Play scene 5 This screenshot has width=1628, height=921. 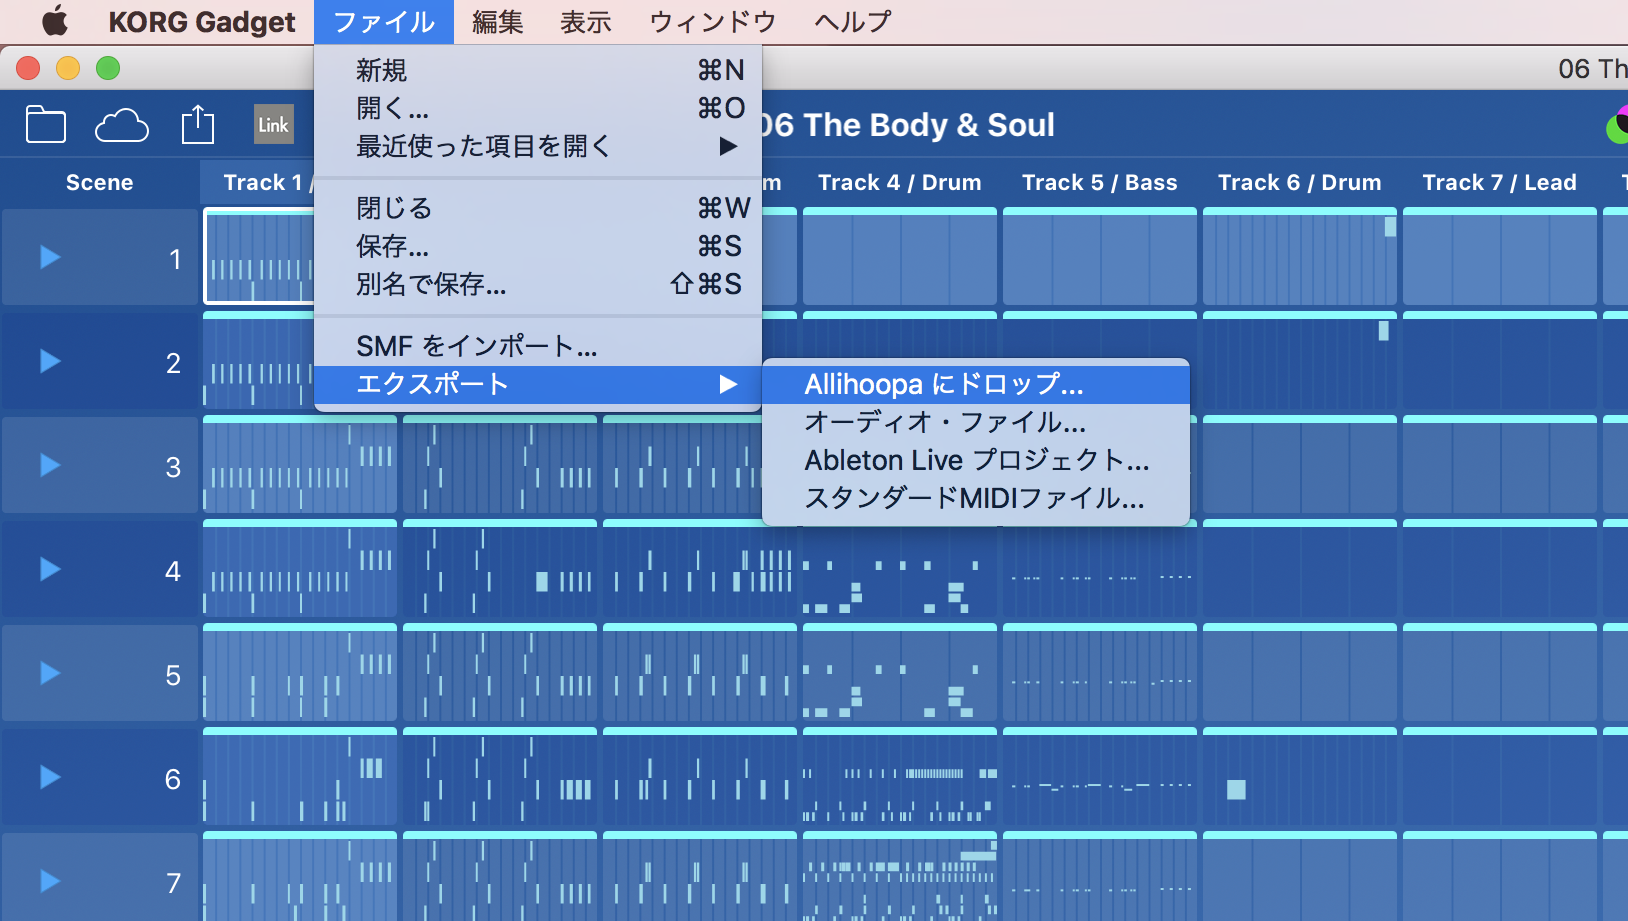[x=49, y=673]
